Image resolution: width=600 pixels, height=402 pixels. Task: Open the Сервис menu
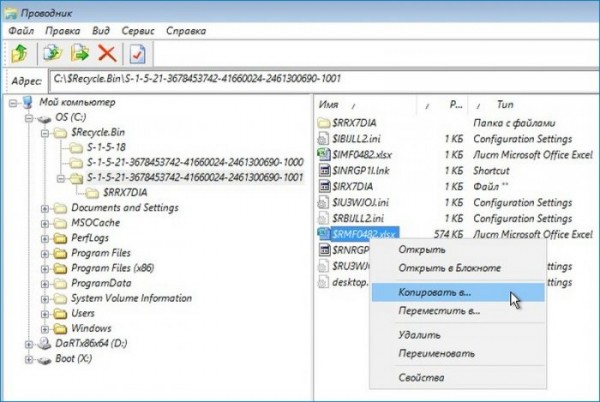click(x=138, y=31)
